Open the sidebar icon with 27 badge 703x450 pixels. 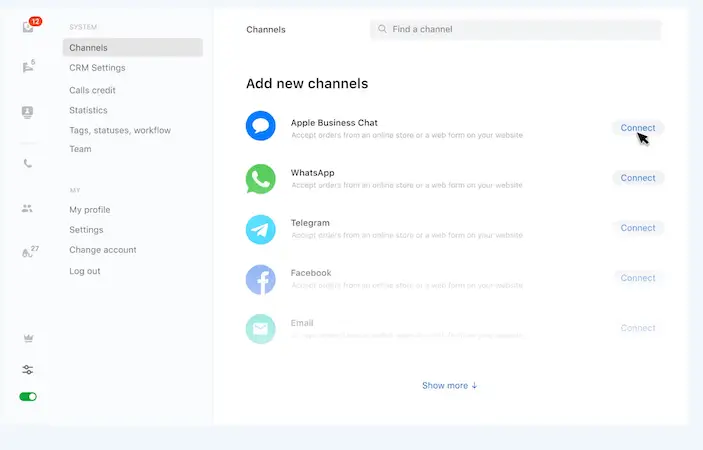[x=30, y=251]
